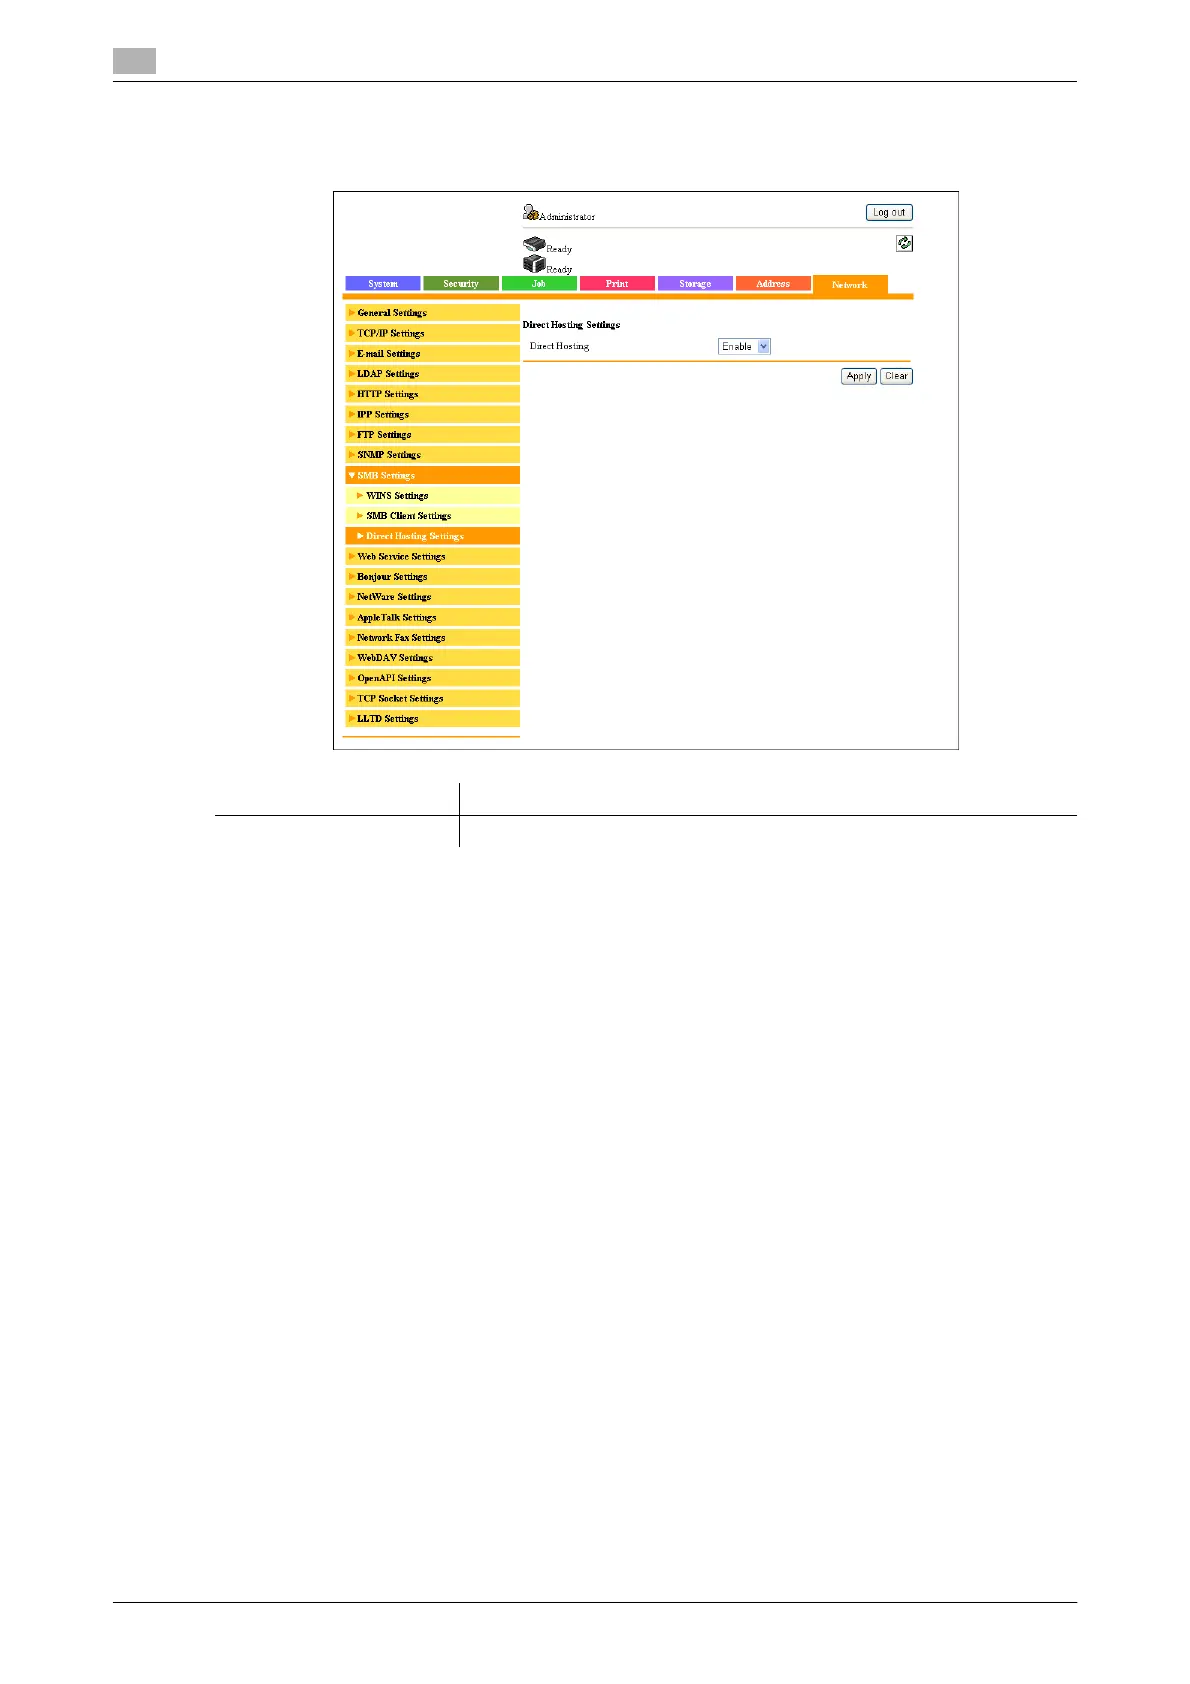Image resolution: width=1190 pixels, height=1684 pixels.
Task: Select the Network tab
Action: [x=850, y=284]
